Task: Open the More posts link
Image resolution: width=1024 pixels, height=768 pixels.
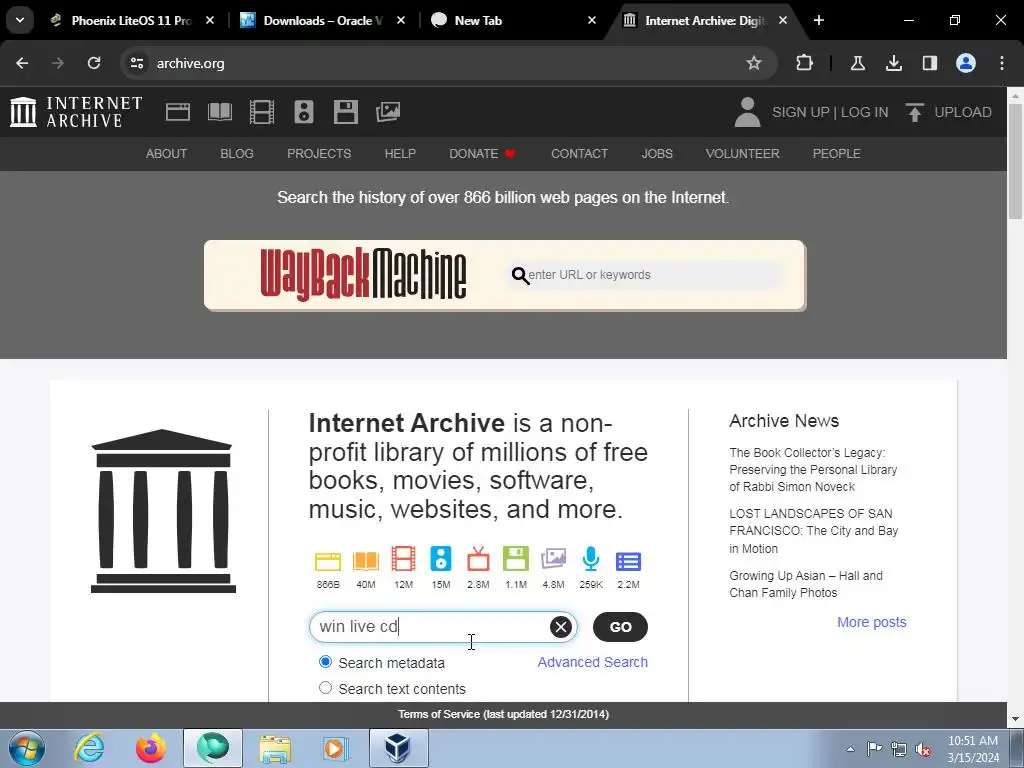Action: coord(872,622)
